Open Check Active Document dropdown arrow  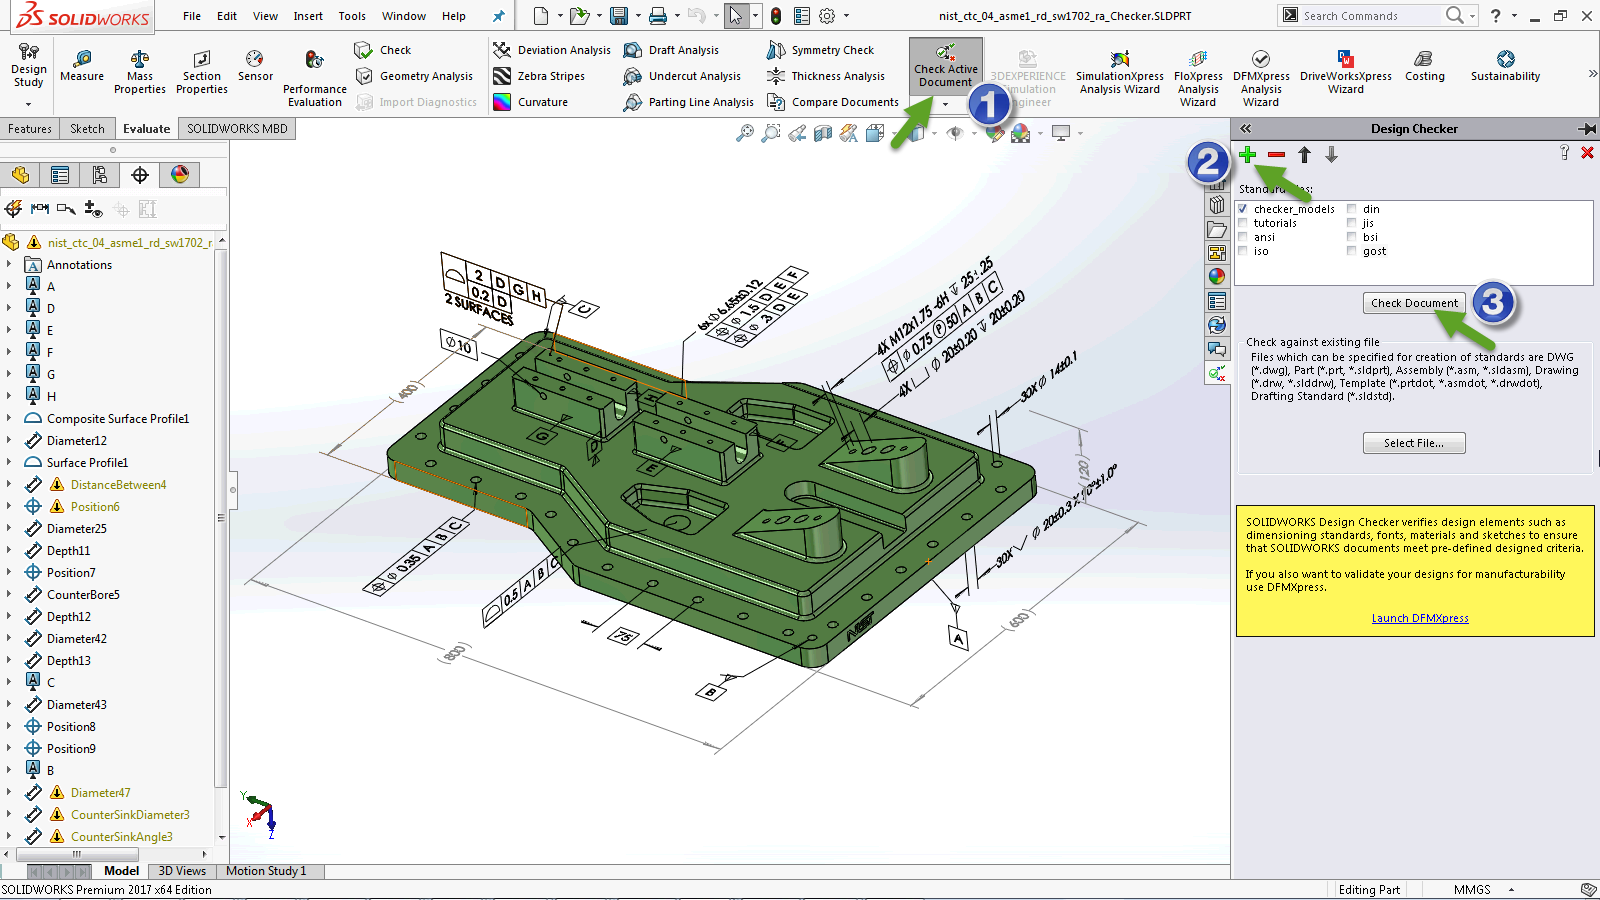[946, 104]
